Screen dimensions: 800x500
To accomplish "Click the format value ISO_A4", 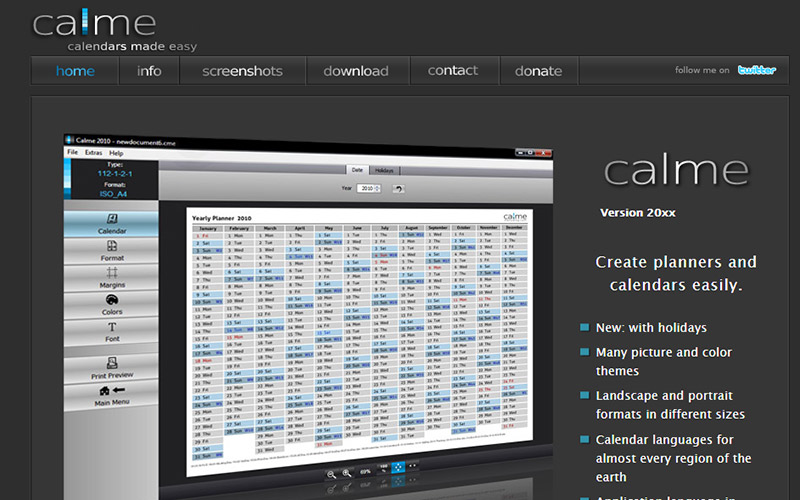I will click(113, 194).
